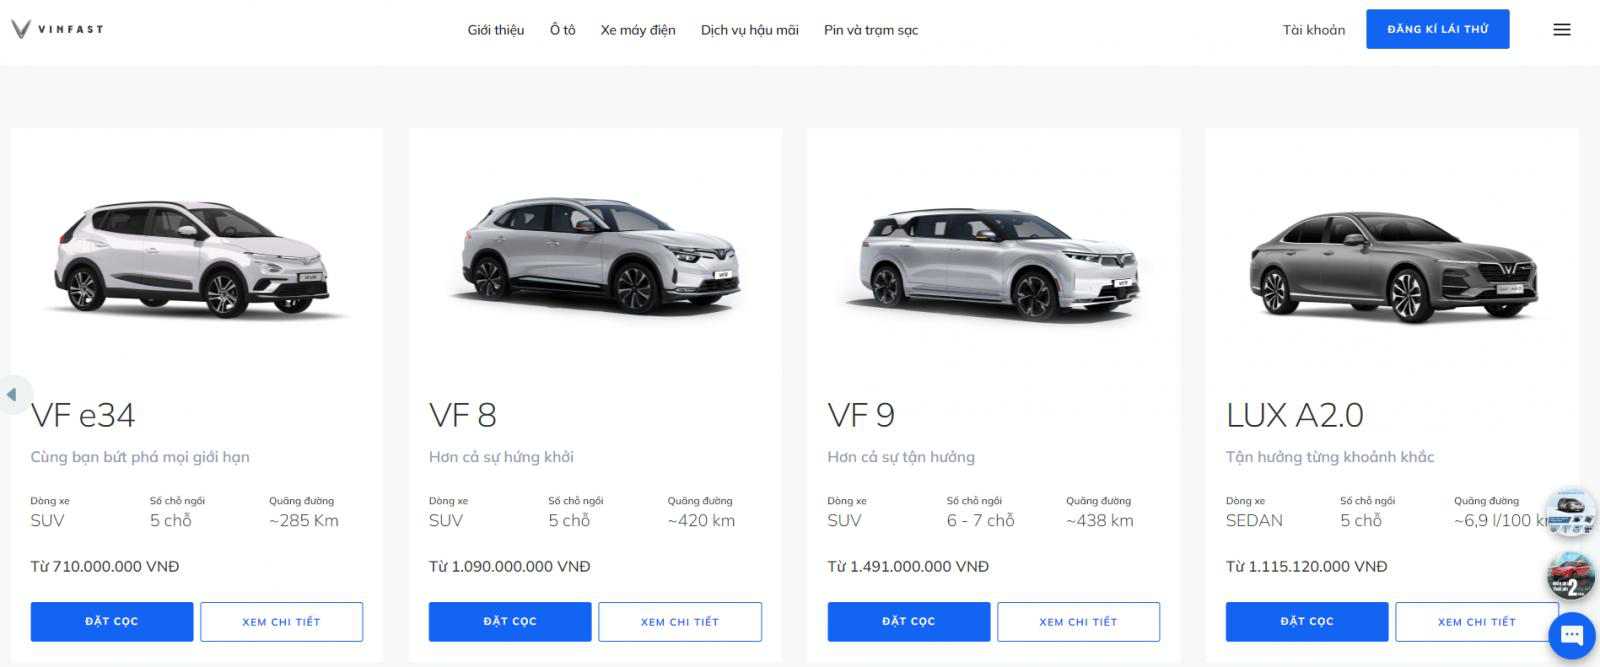Click the silver car promo circle icon
The width and height of the screenshot is (1600, 667).
click(1570, 512)
